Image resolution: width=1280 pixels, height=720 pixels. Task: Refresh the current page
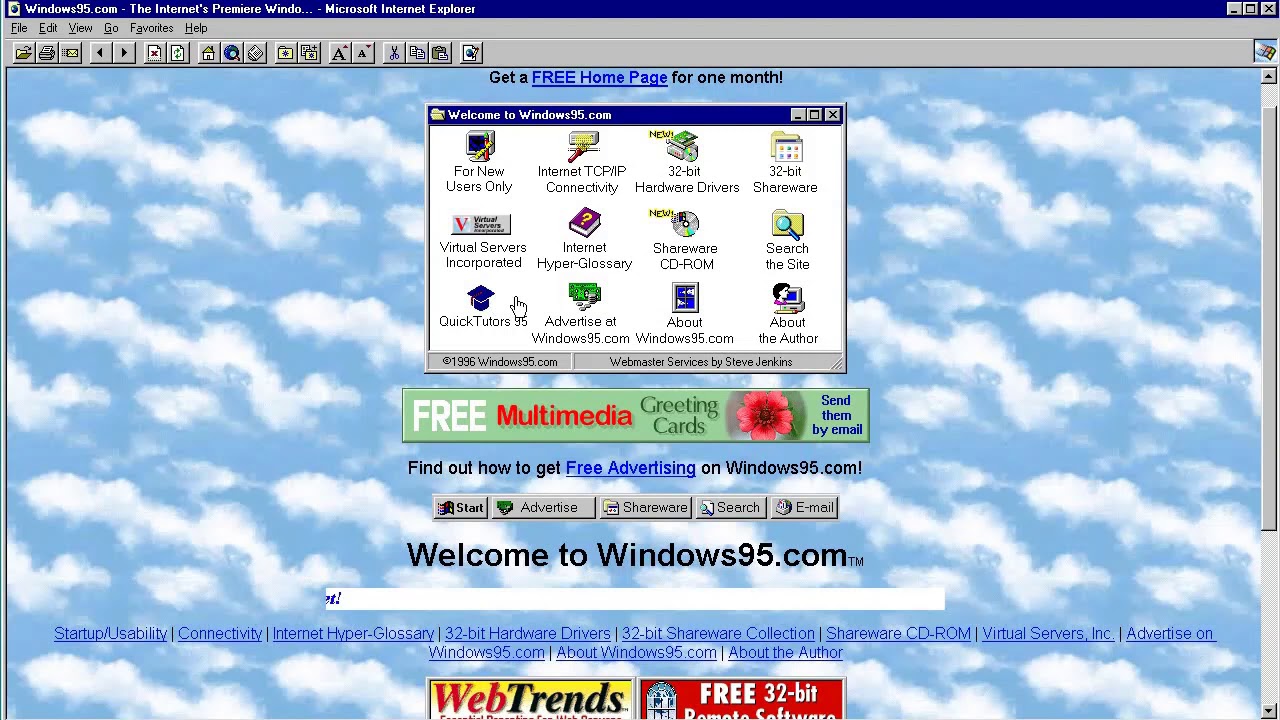tap(177, 53)
